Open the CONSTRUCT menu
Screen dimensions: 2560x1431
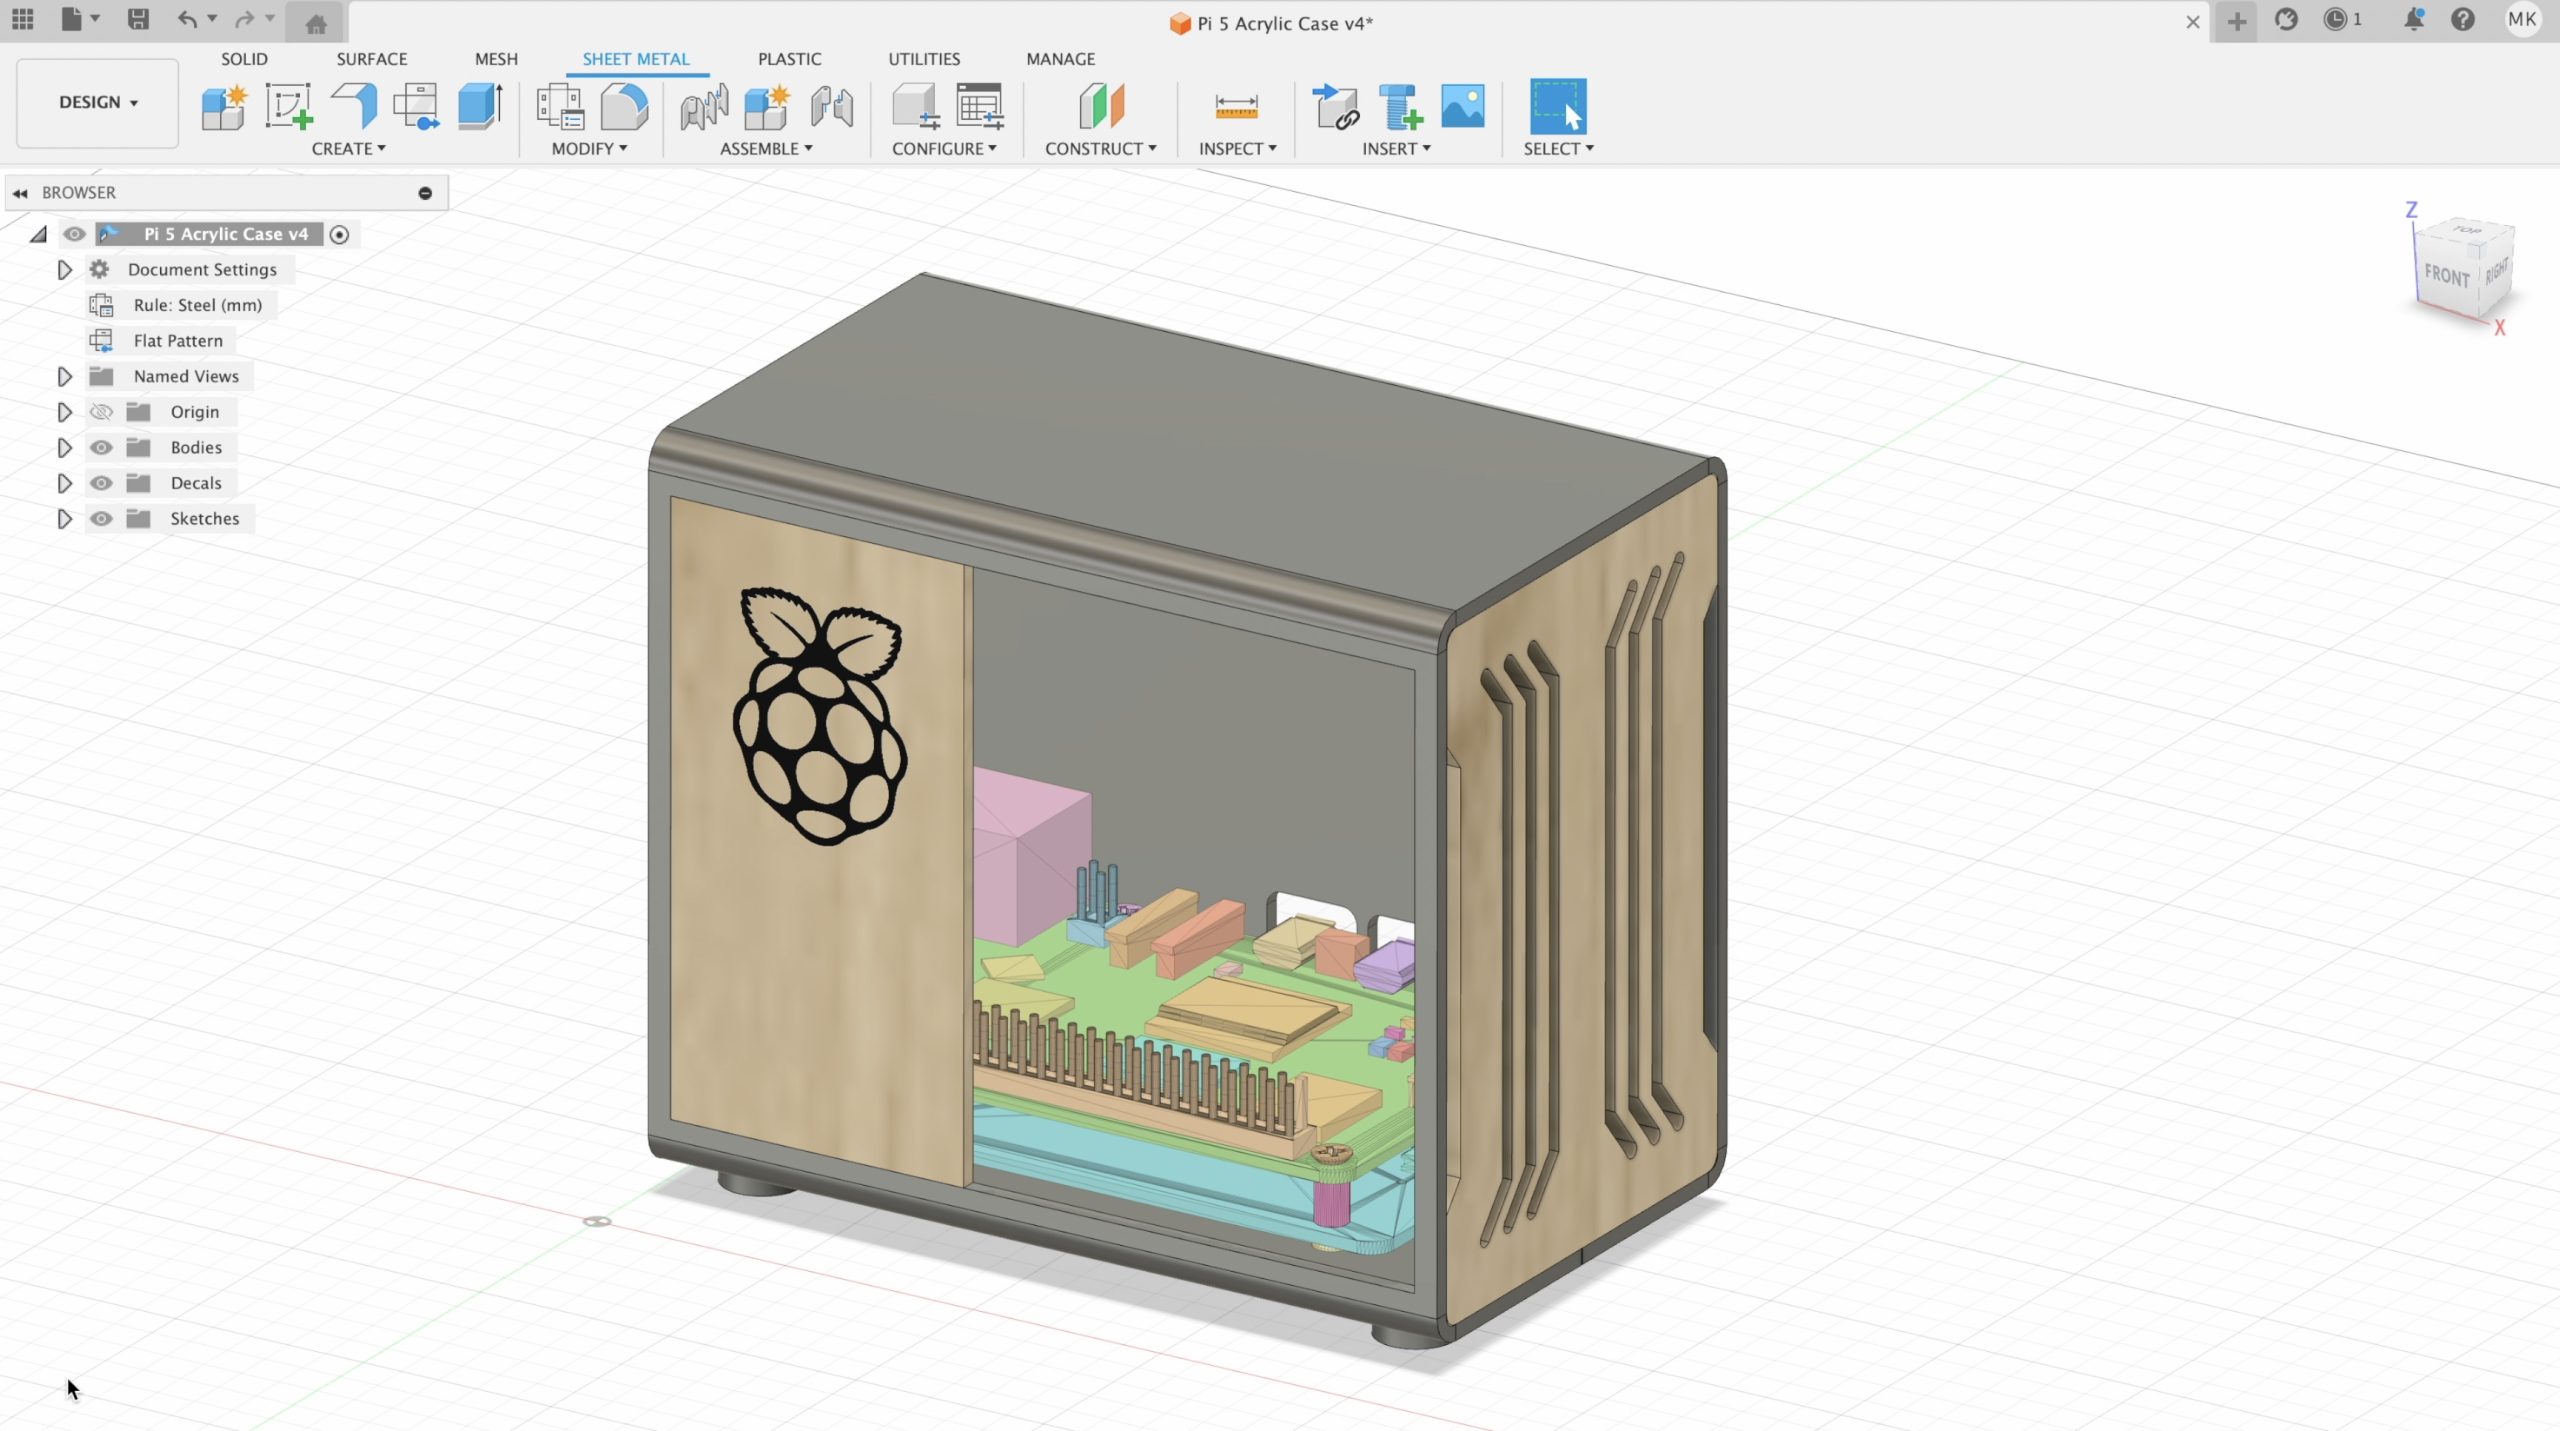pyautogui.click(x=1100, y=148)
